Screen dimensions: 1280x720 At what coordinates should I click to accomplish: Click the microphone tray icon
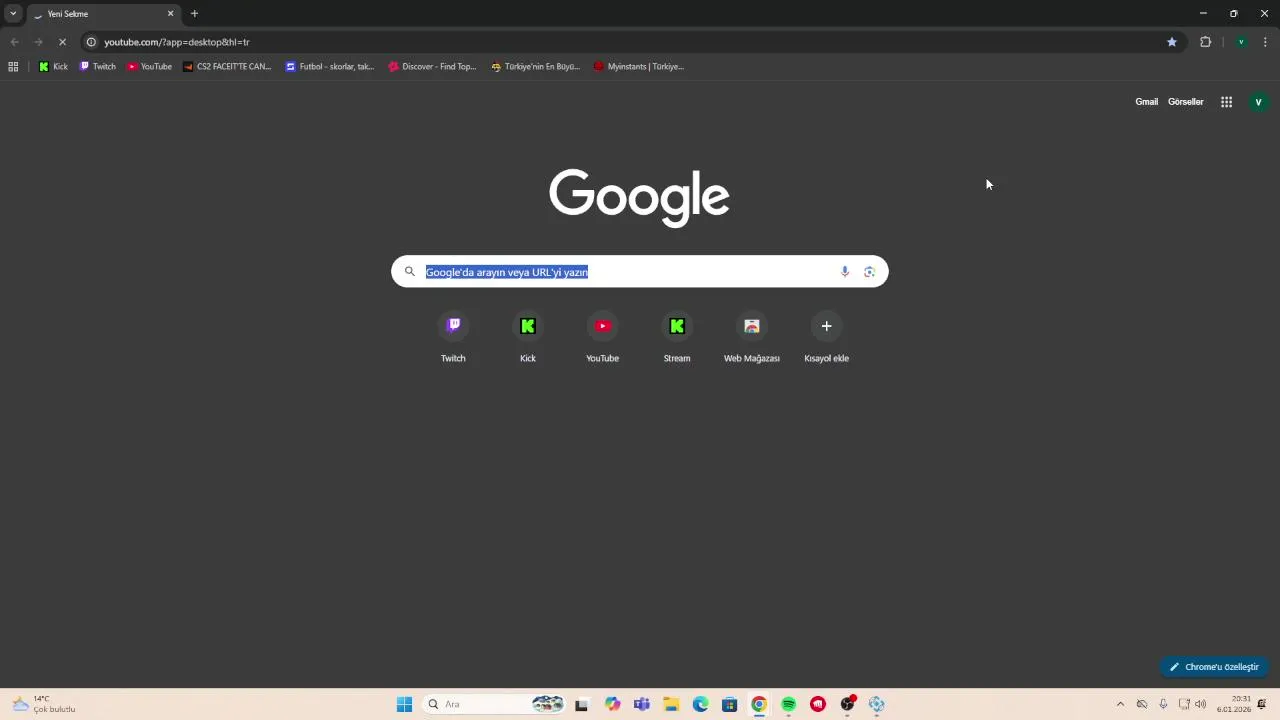point(1163,704)
